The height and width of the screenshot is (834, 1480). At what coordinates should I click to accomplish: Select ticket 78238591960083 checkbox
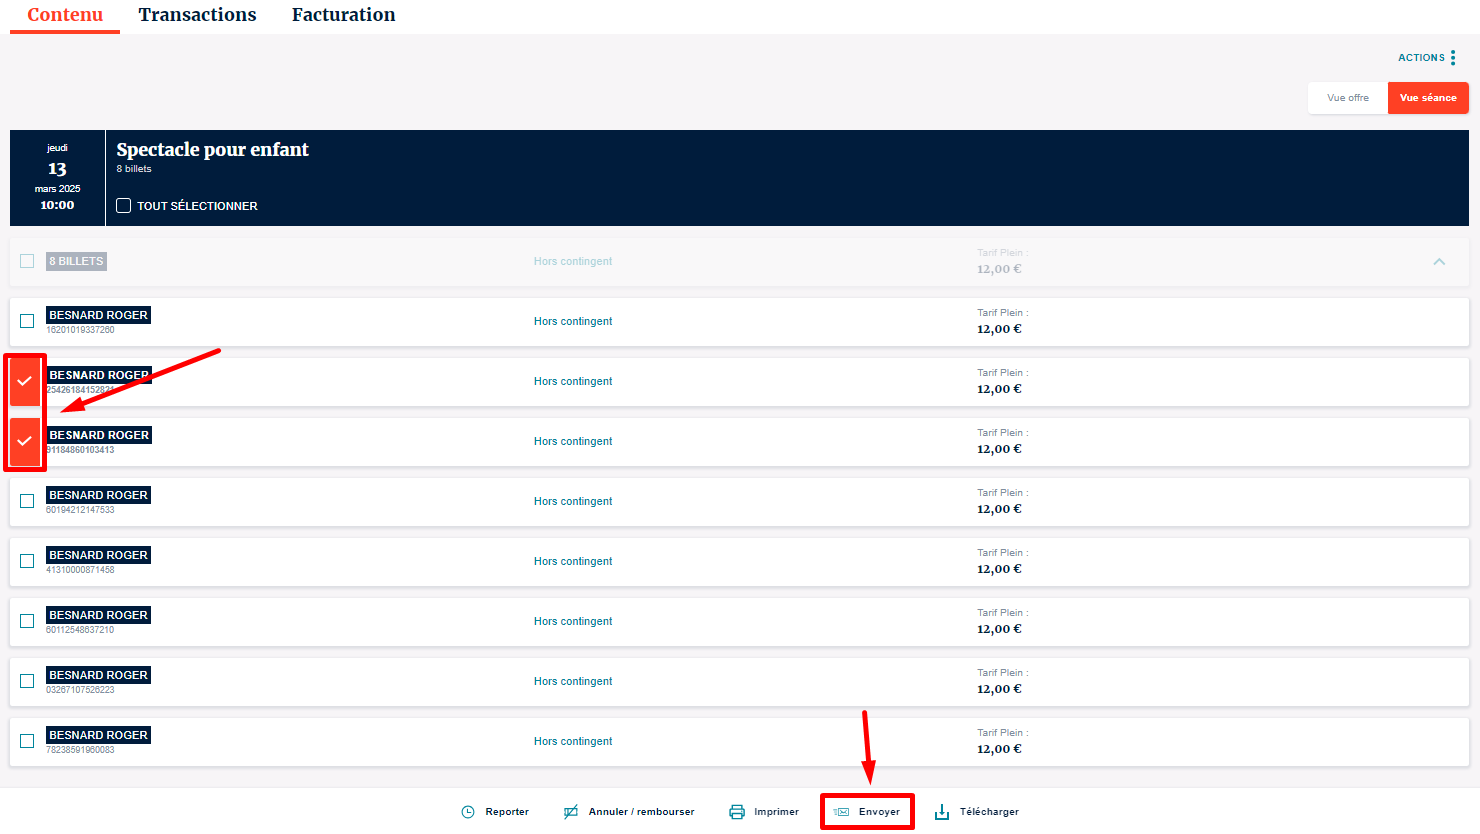[27, 741]
